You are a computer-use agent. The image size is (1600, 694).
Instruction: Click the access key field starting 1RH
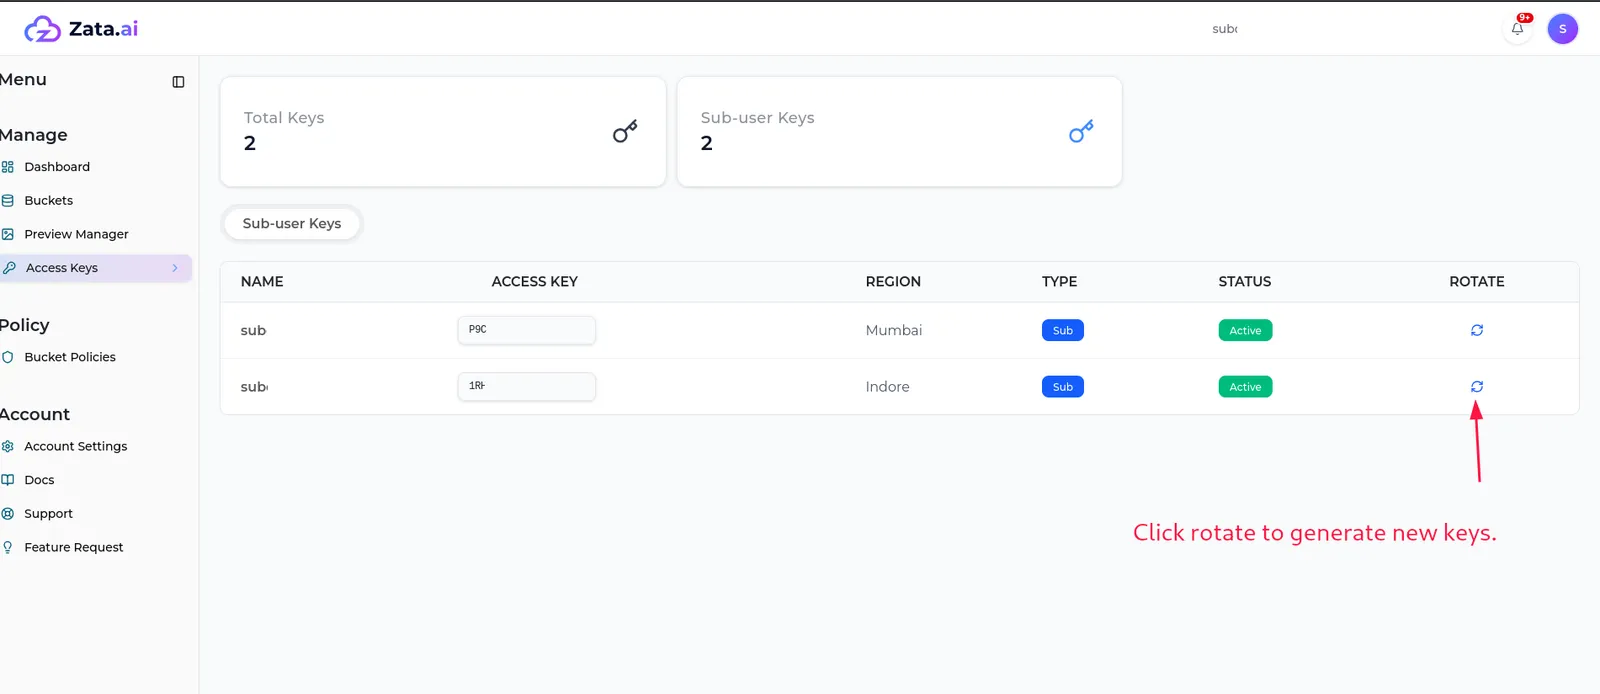527,386
